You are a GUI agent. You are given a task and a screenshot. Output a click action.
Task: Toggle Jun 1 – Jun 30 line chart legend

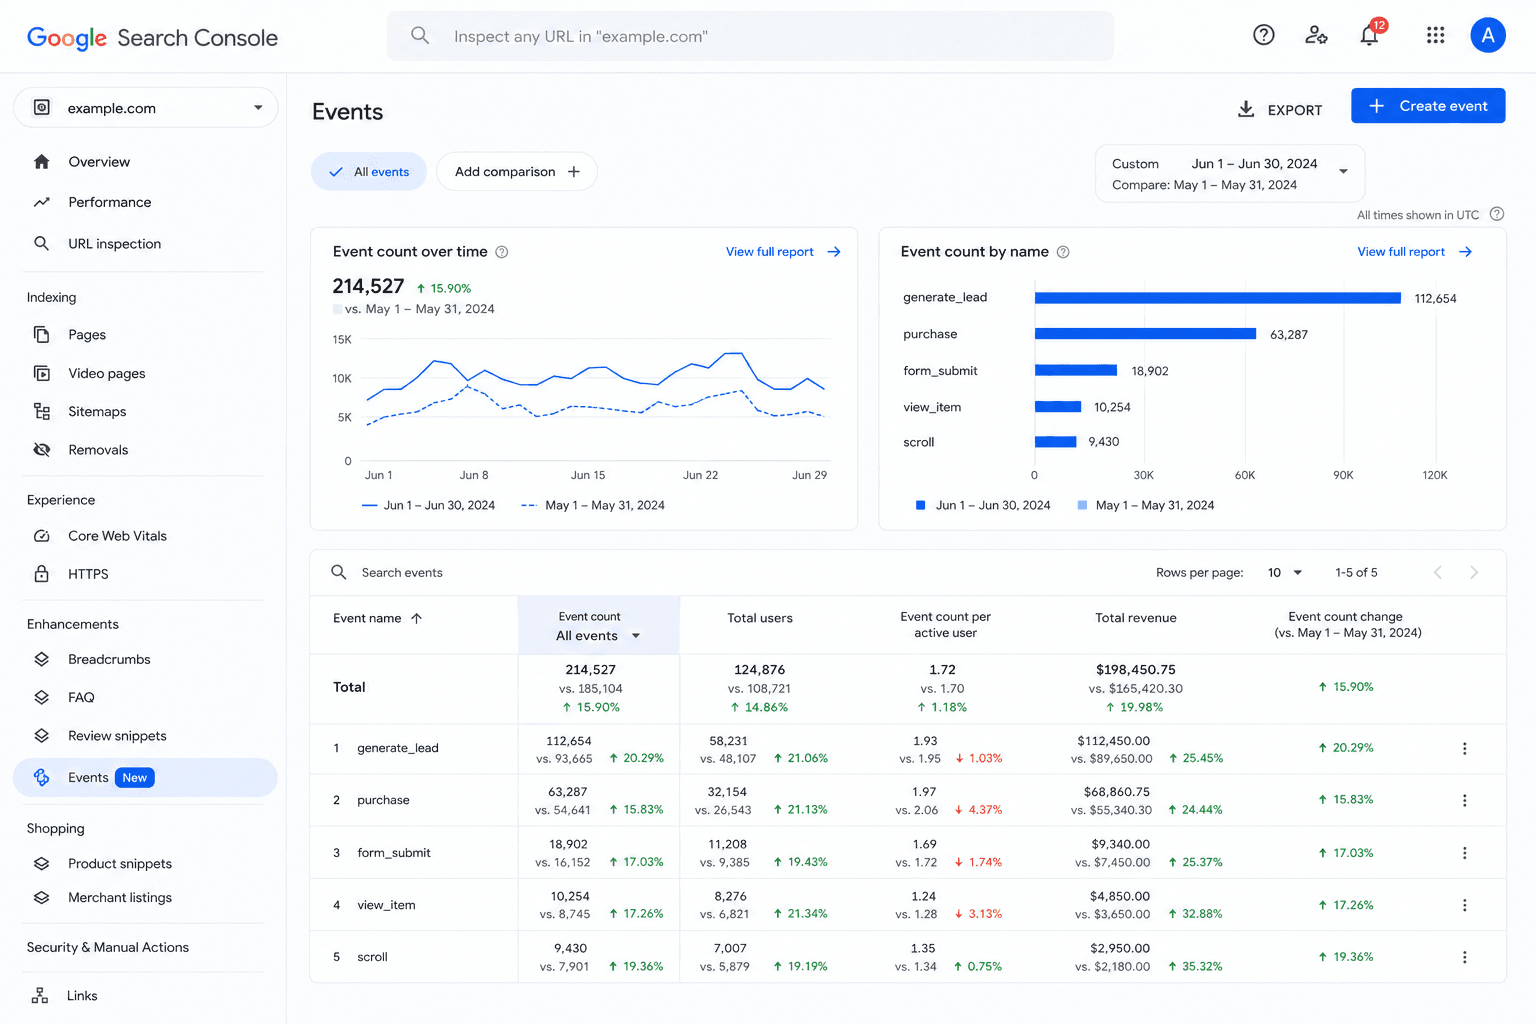click(428, 505)
